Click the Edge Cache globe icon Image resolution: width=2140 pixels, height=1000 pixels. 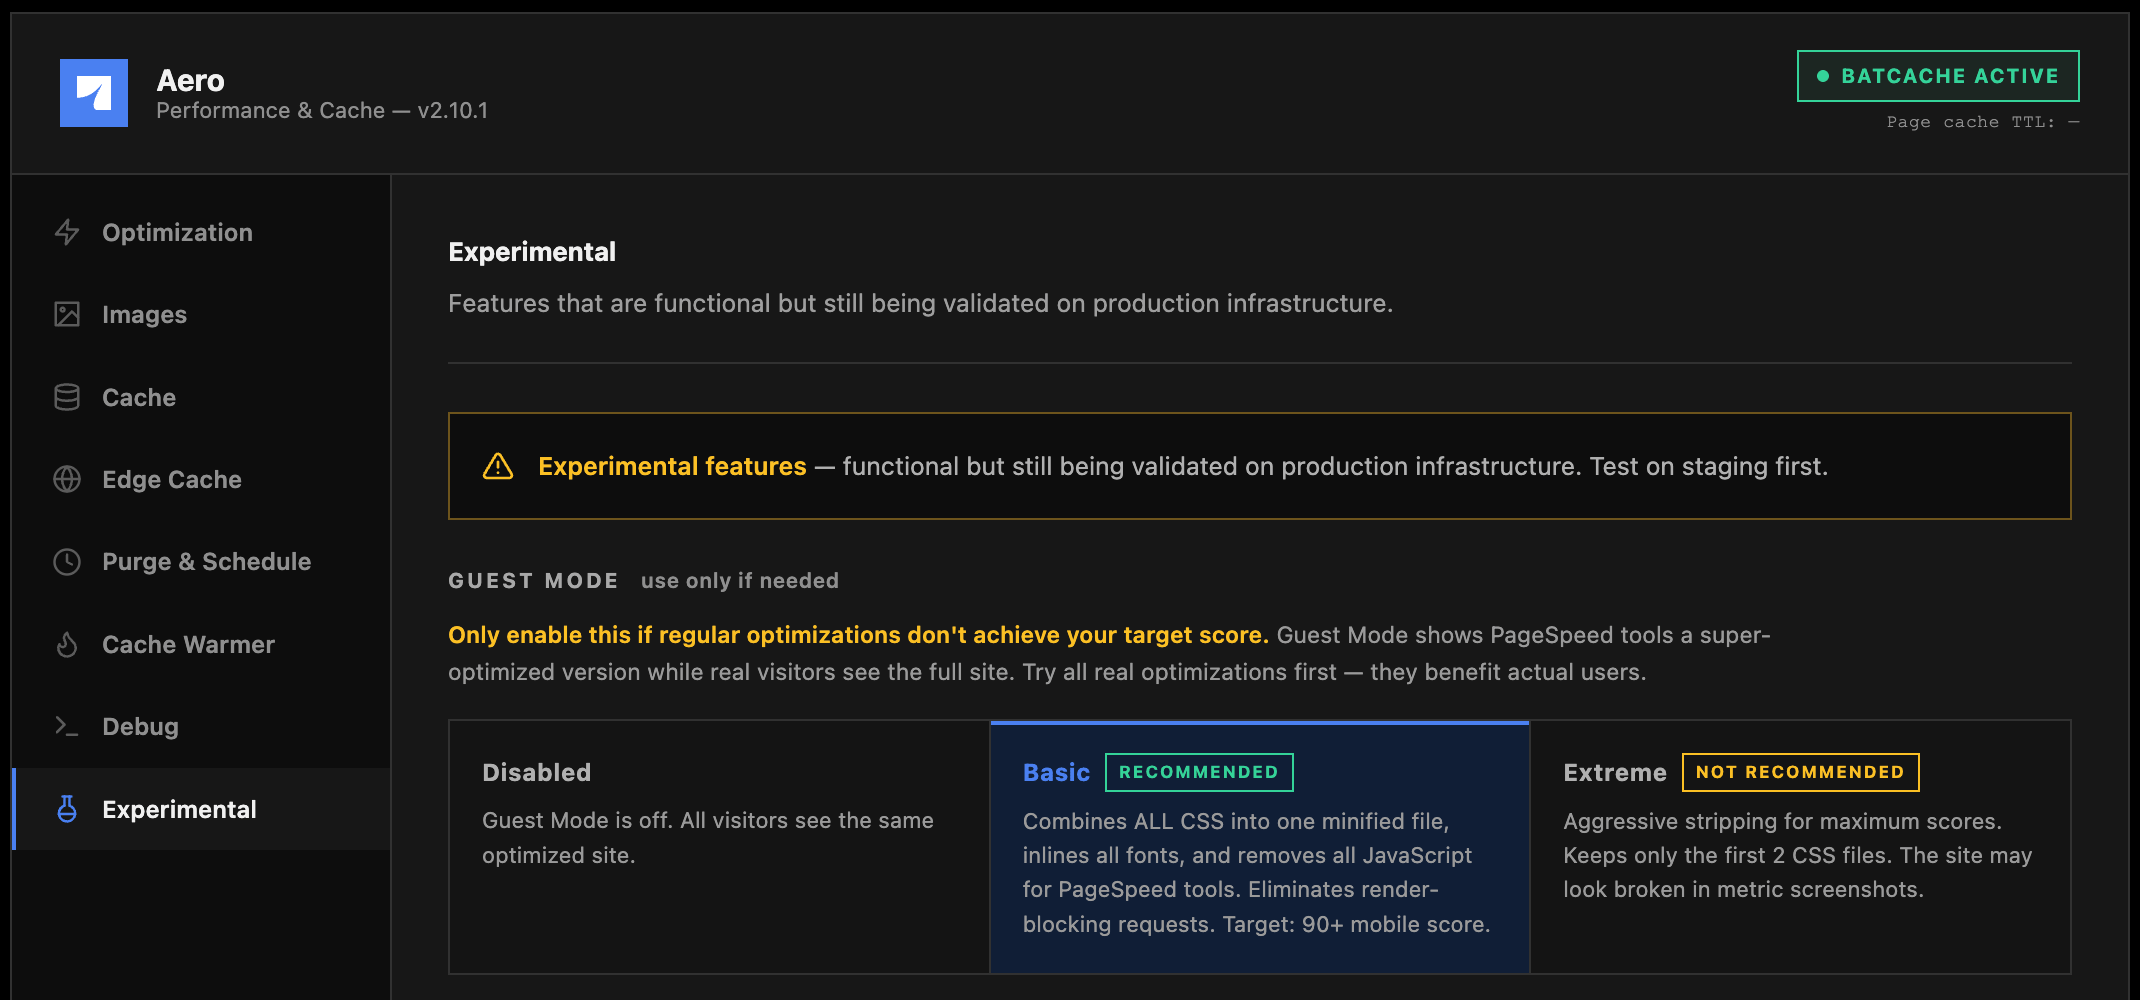click(x=67, y=479)
